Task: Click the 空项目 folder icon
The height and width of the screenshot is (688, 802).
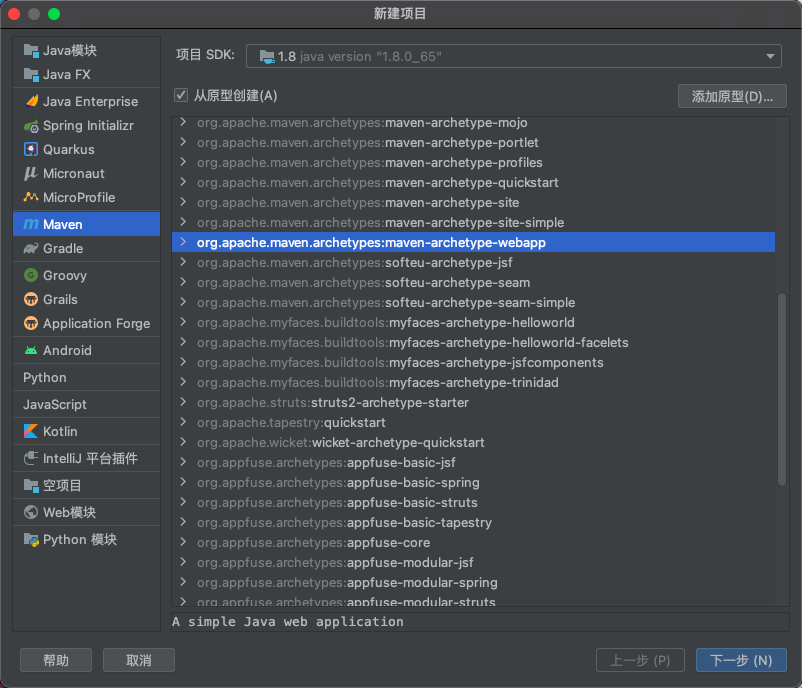Action: (31, 485)
